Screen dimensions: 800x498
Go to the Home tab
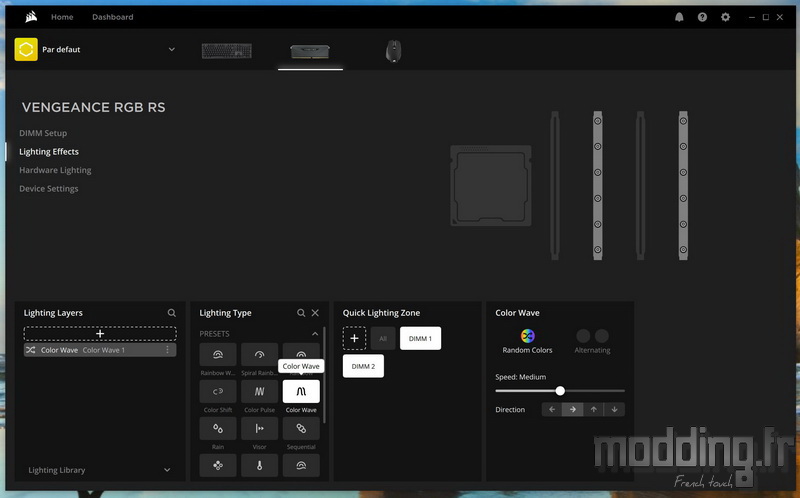click(x=62, y=17)
